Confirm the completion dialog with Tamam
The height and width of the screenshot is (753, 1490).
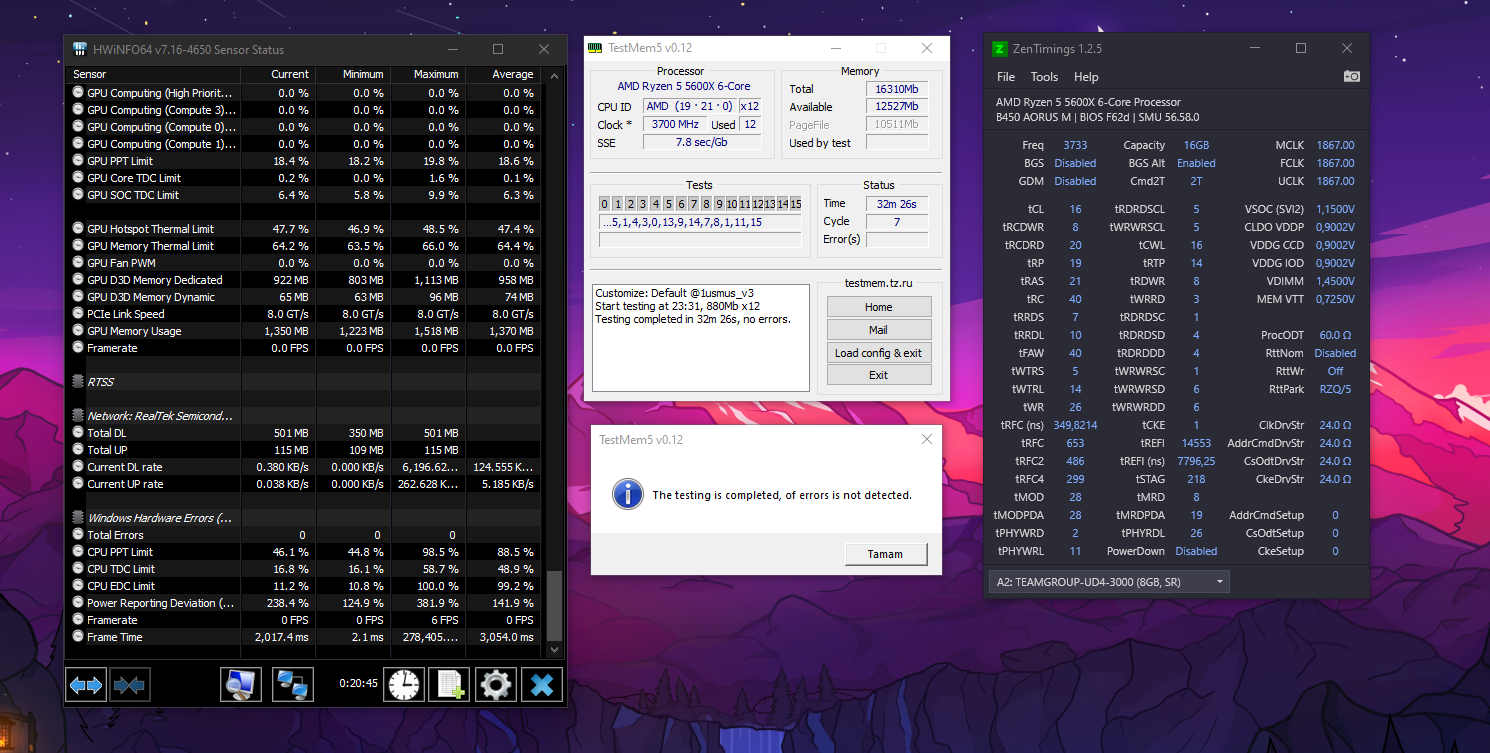coord(885,554)
